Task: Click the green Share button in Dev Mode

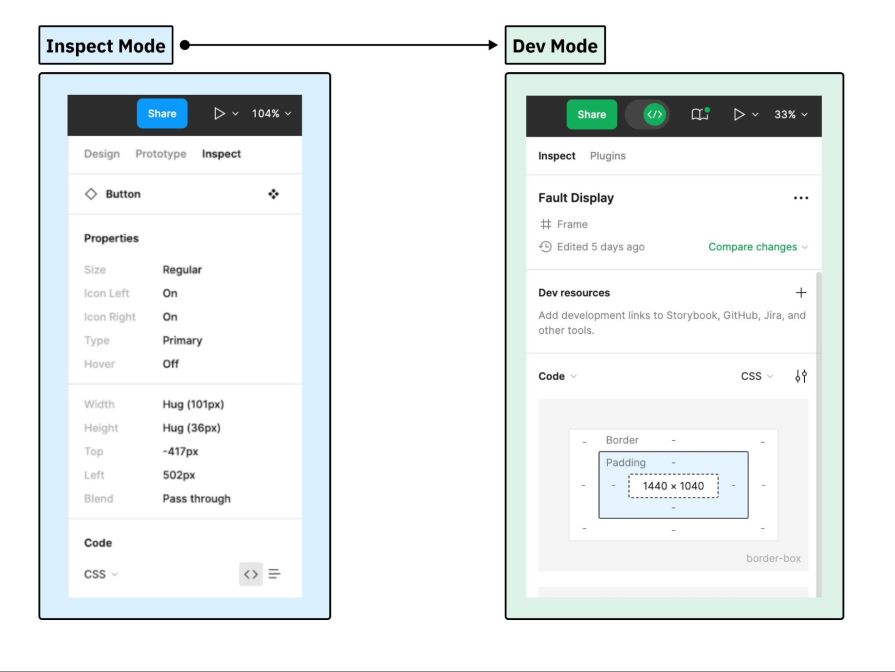Action: point(591,114)
